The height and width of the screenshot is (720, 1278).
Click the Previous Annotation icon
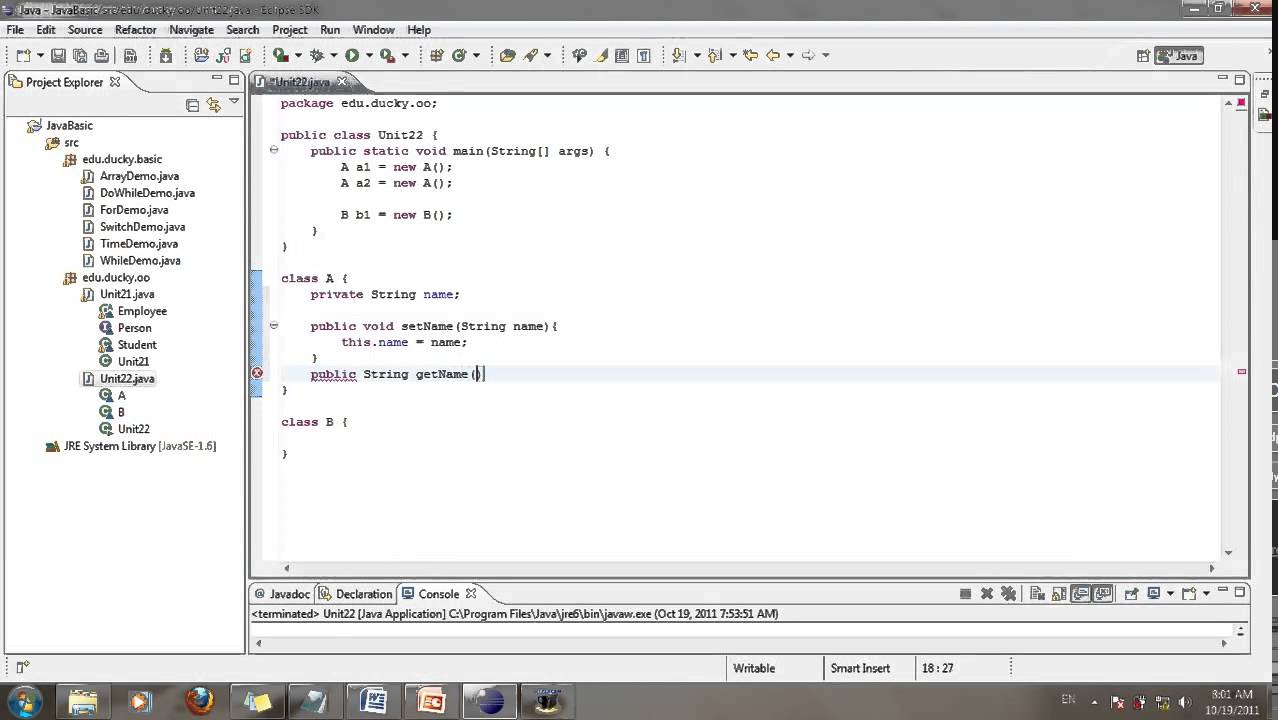point(714,56)
